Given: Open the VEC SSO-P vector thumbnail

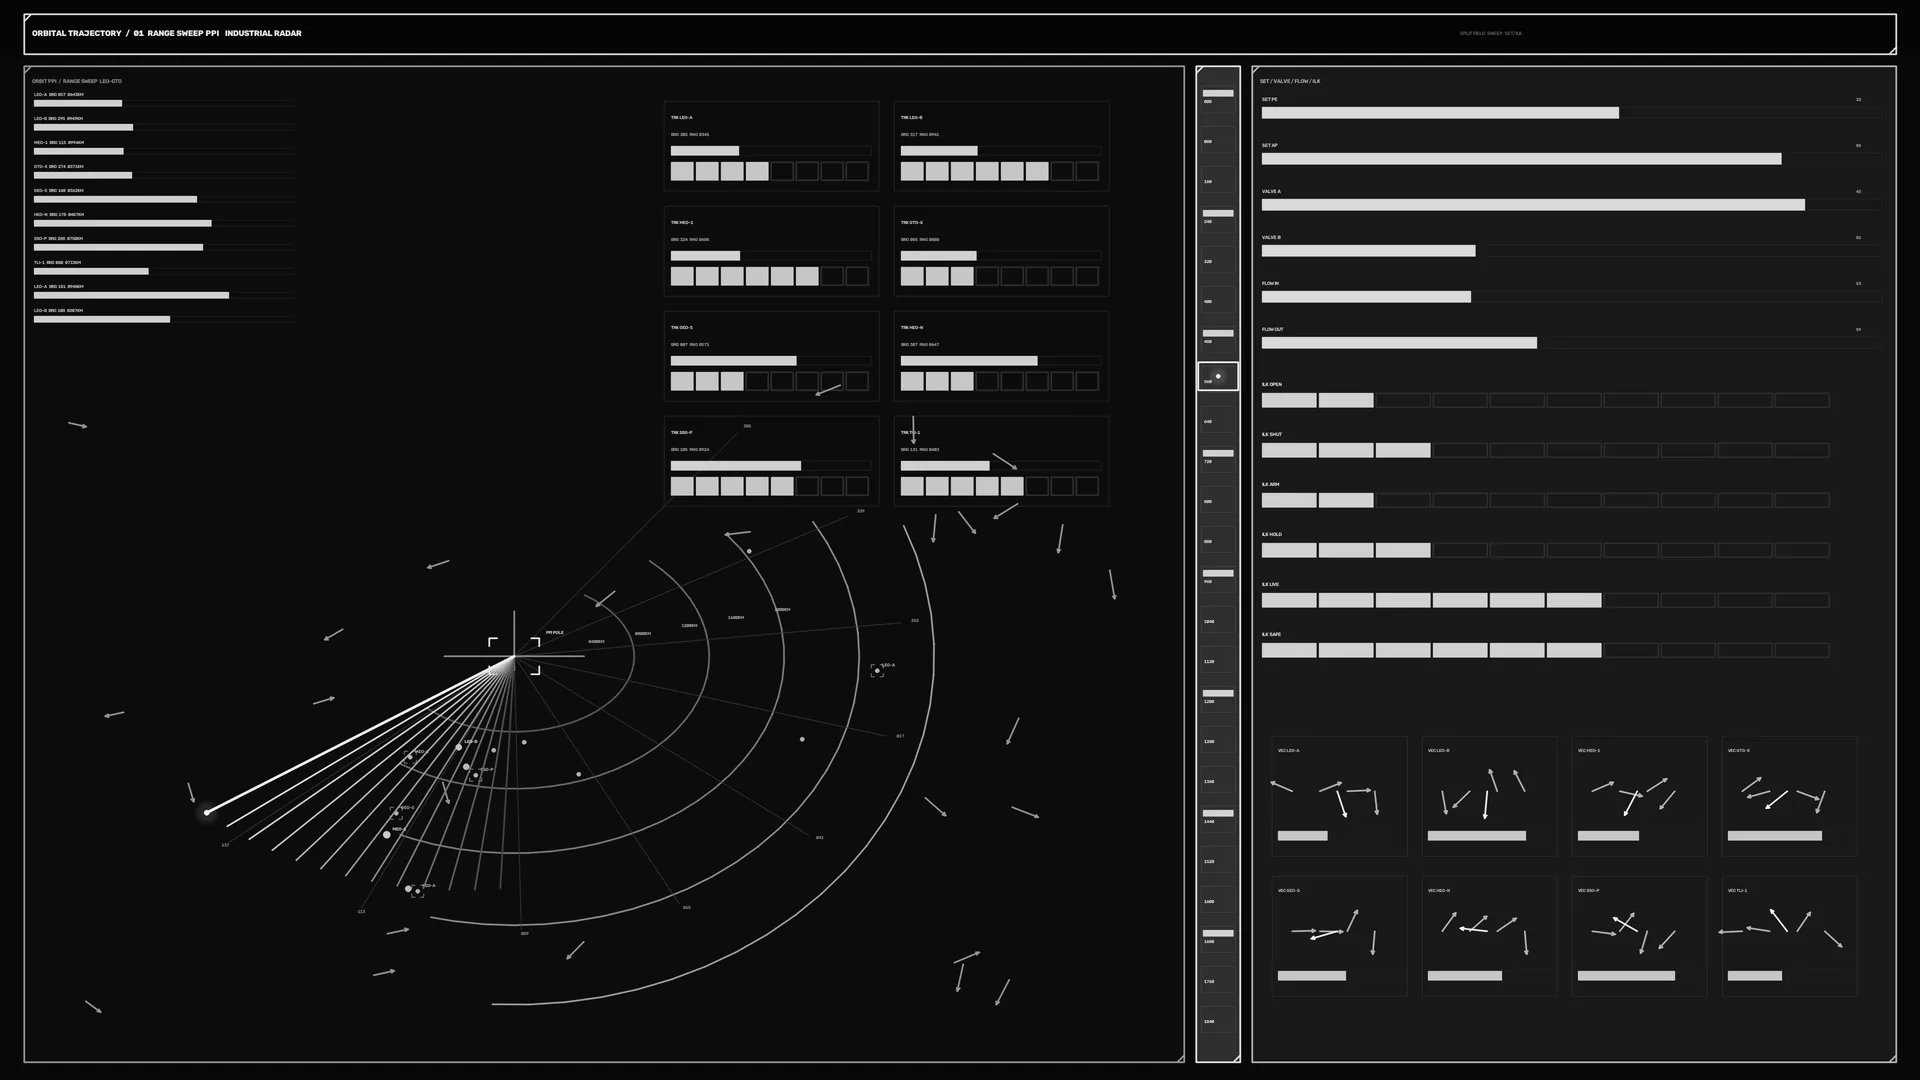Looking at the screenshot, I should point(1639,936).
